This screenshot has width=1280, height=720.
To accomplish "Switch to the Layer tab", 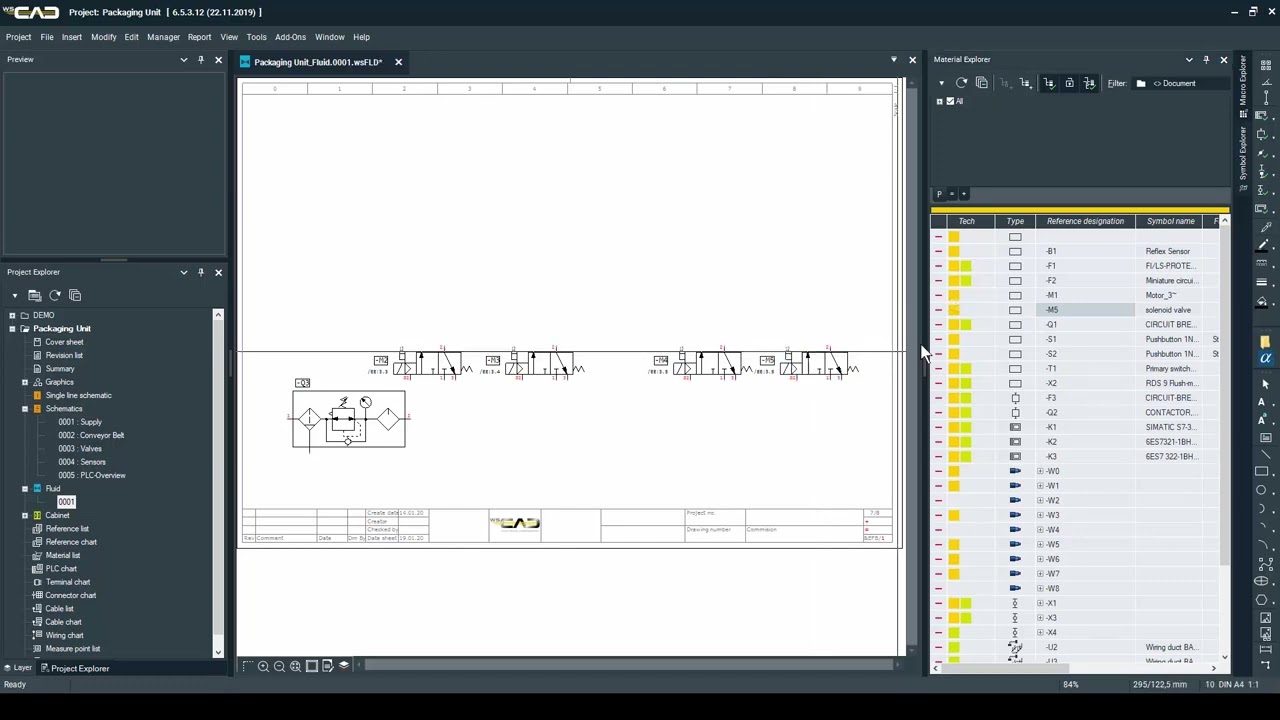I will tap(17, 668).
